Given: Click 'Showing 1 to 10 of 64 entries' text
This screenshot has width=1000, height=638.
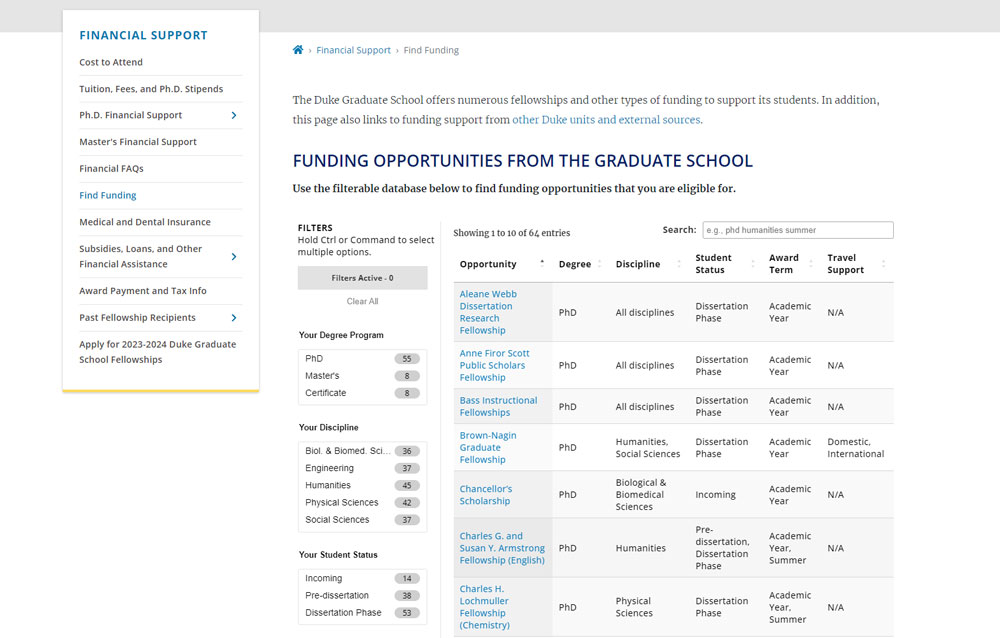Looking at the screenshot, I should [511, 233].
